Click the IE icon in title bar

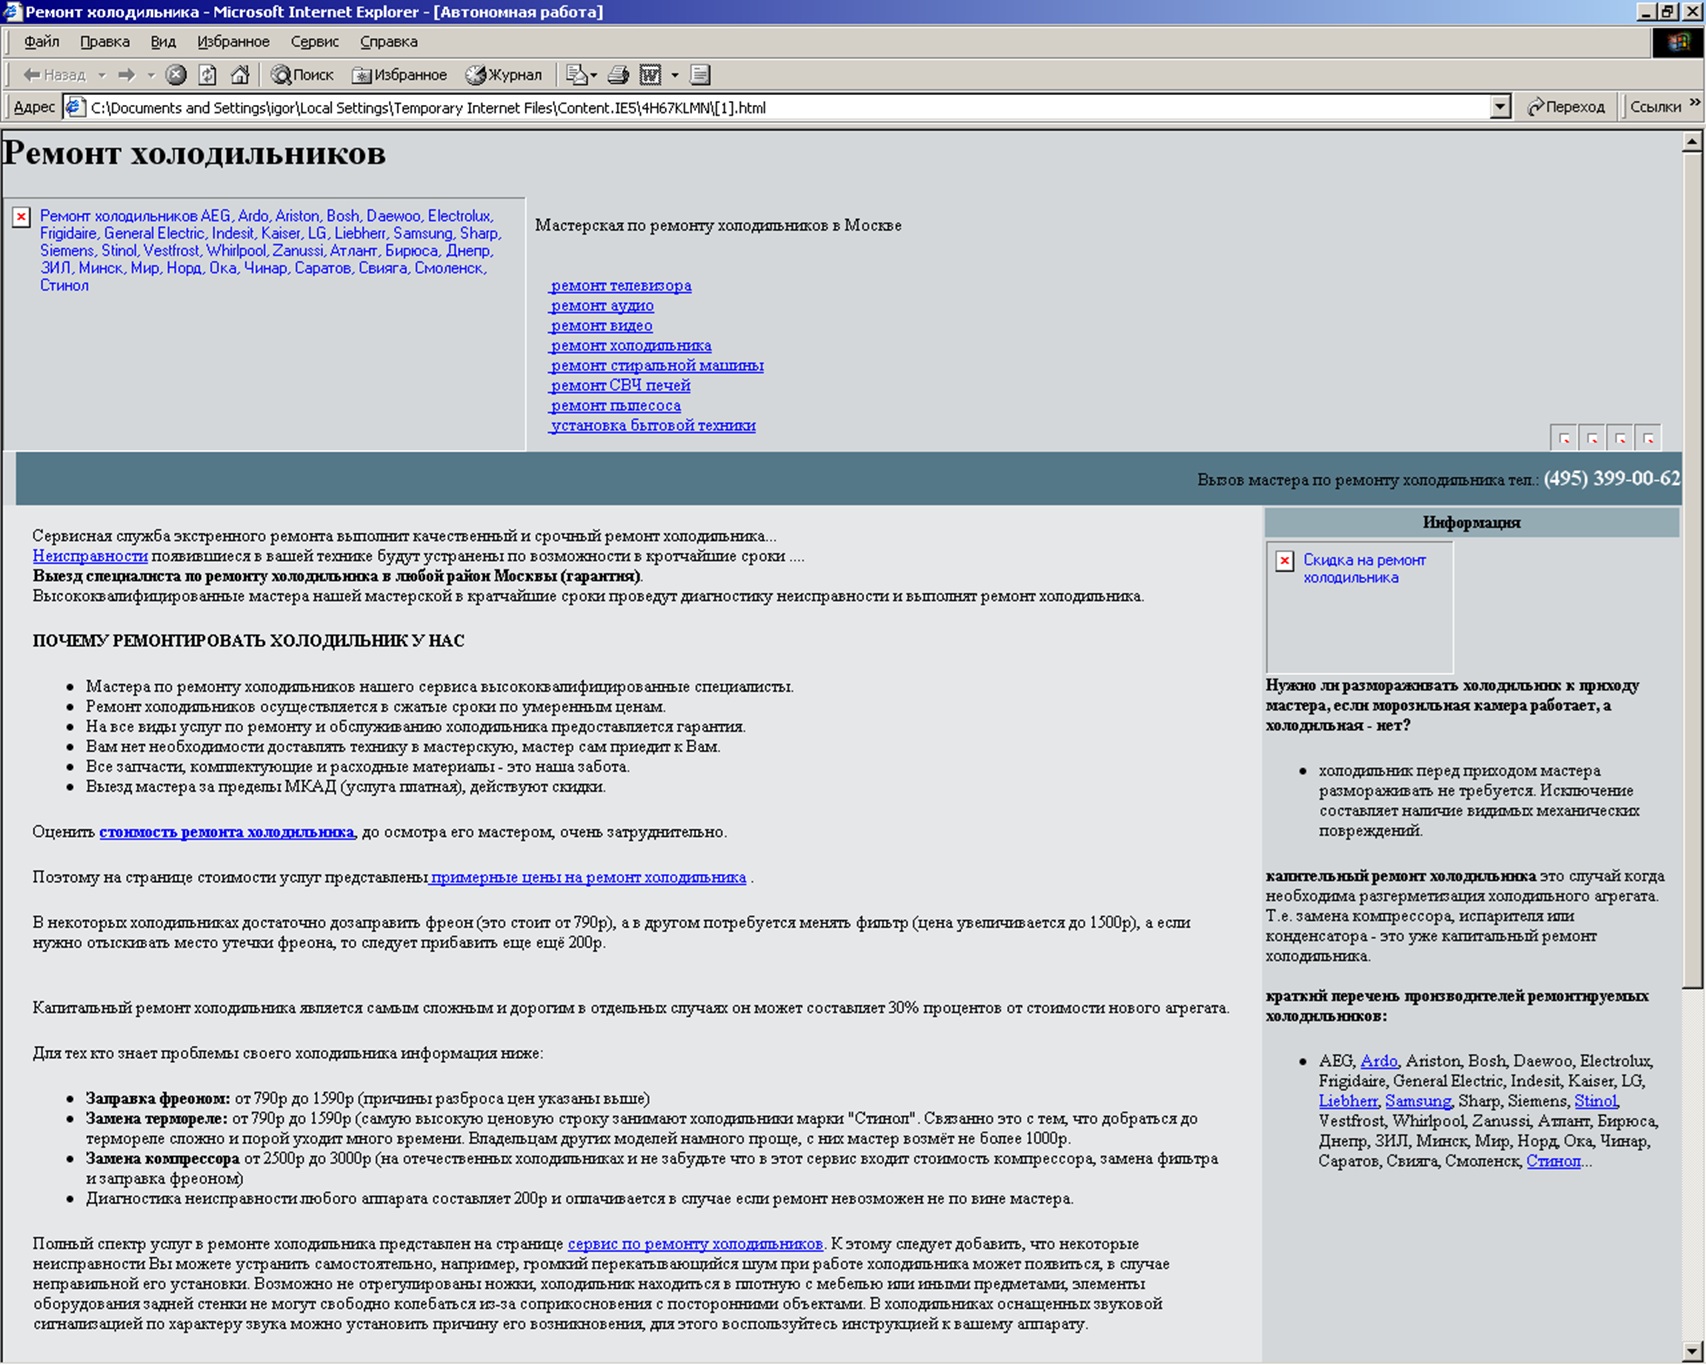(x=12, y=12)
